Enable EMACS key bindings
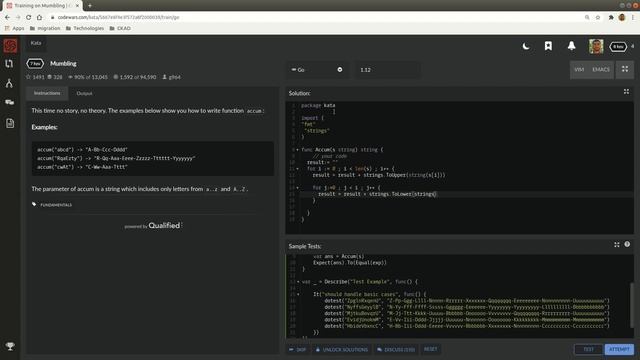640x360 pixels. 601,69
